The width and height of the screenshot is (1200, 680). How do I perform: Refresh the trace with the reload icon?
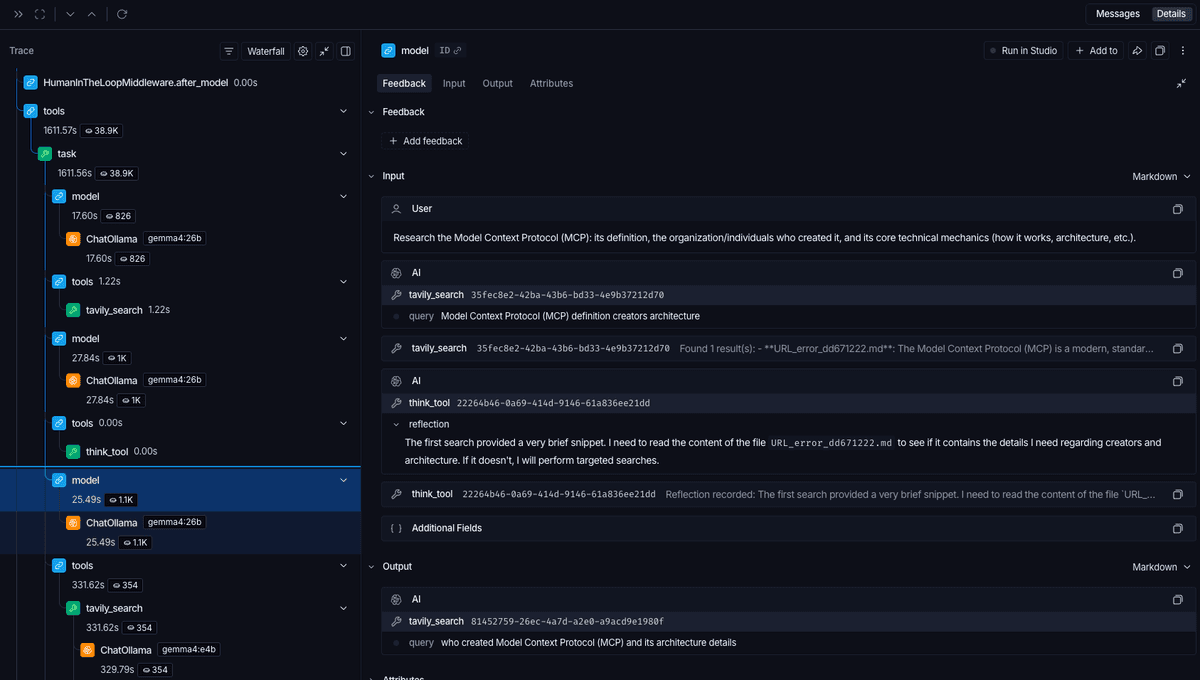point(122,14)
